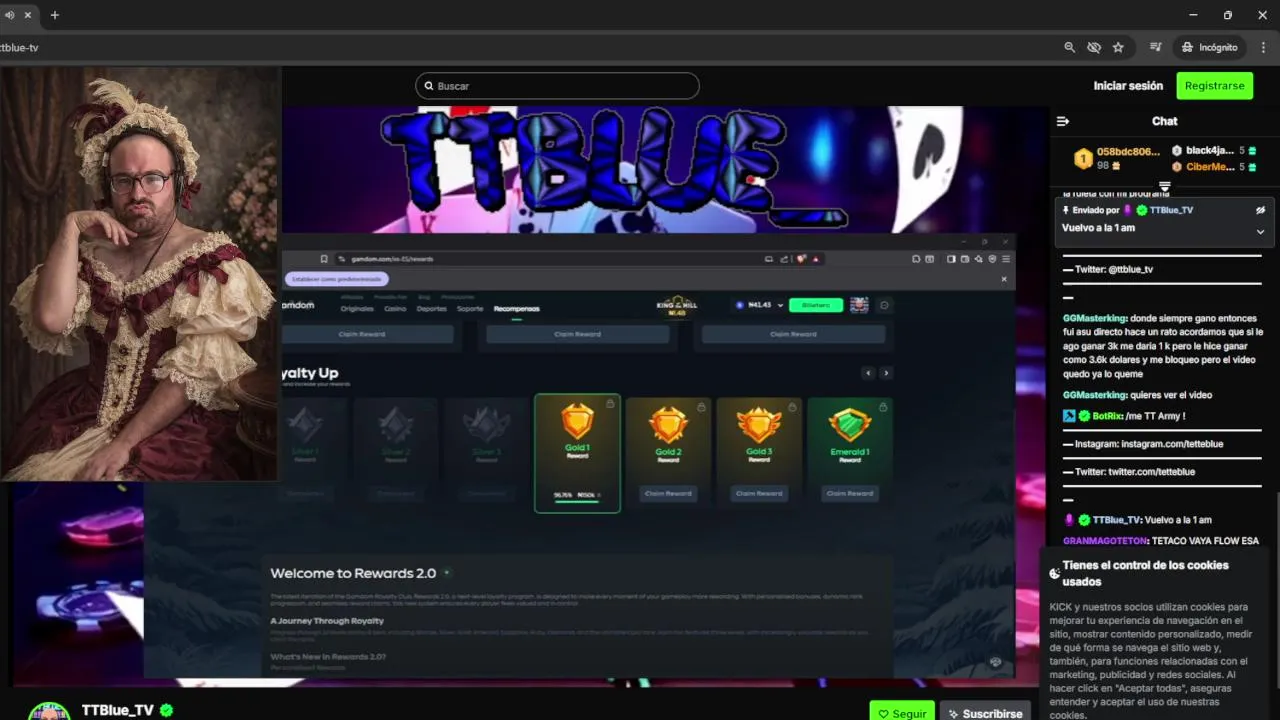This screenshot has height=720, width=1280.
Task: Click the Twitter: twitter.com/tetteblue message
Action: pos(1129,472)
